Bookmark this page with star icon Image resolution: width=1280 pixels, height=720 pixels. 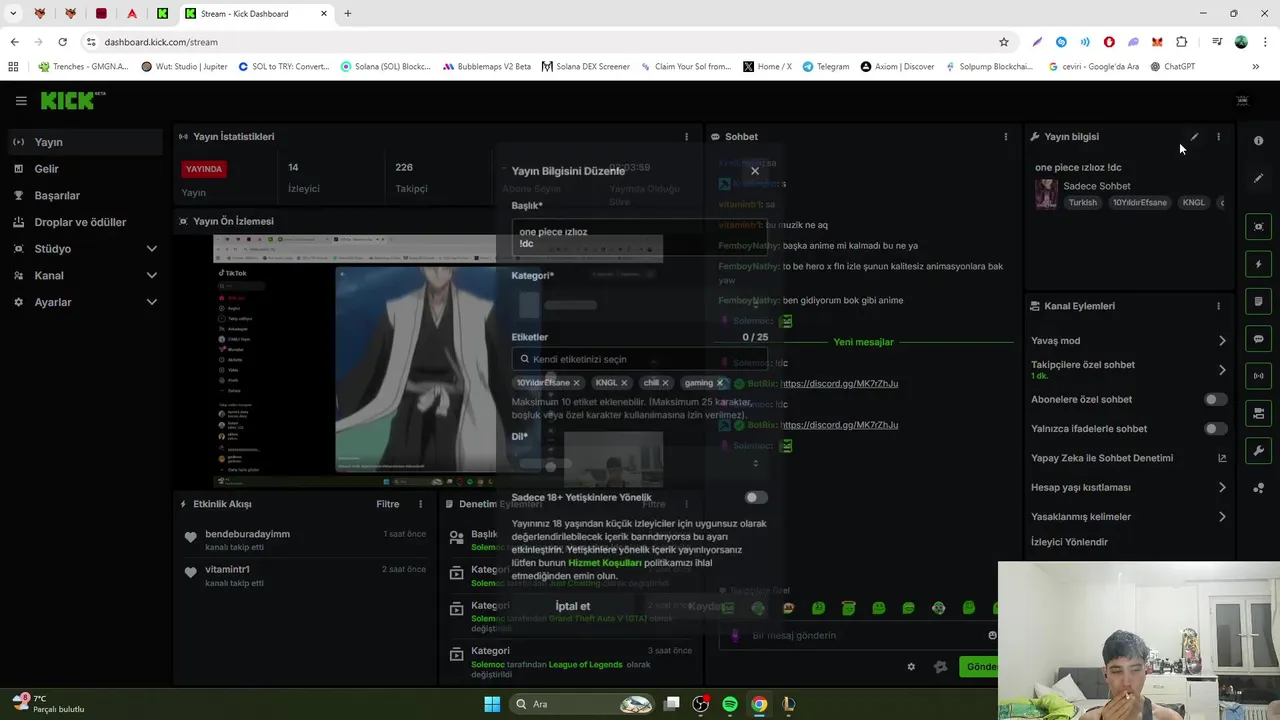tap(1004, 42)
